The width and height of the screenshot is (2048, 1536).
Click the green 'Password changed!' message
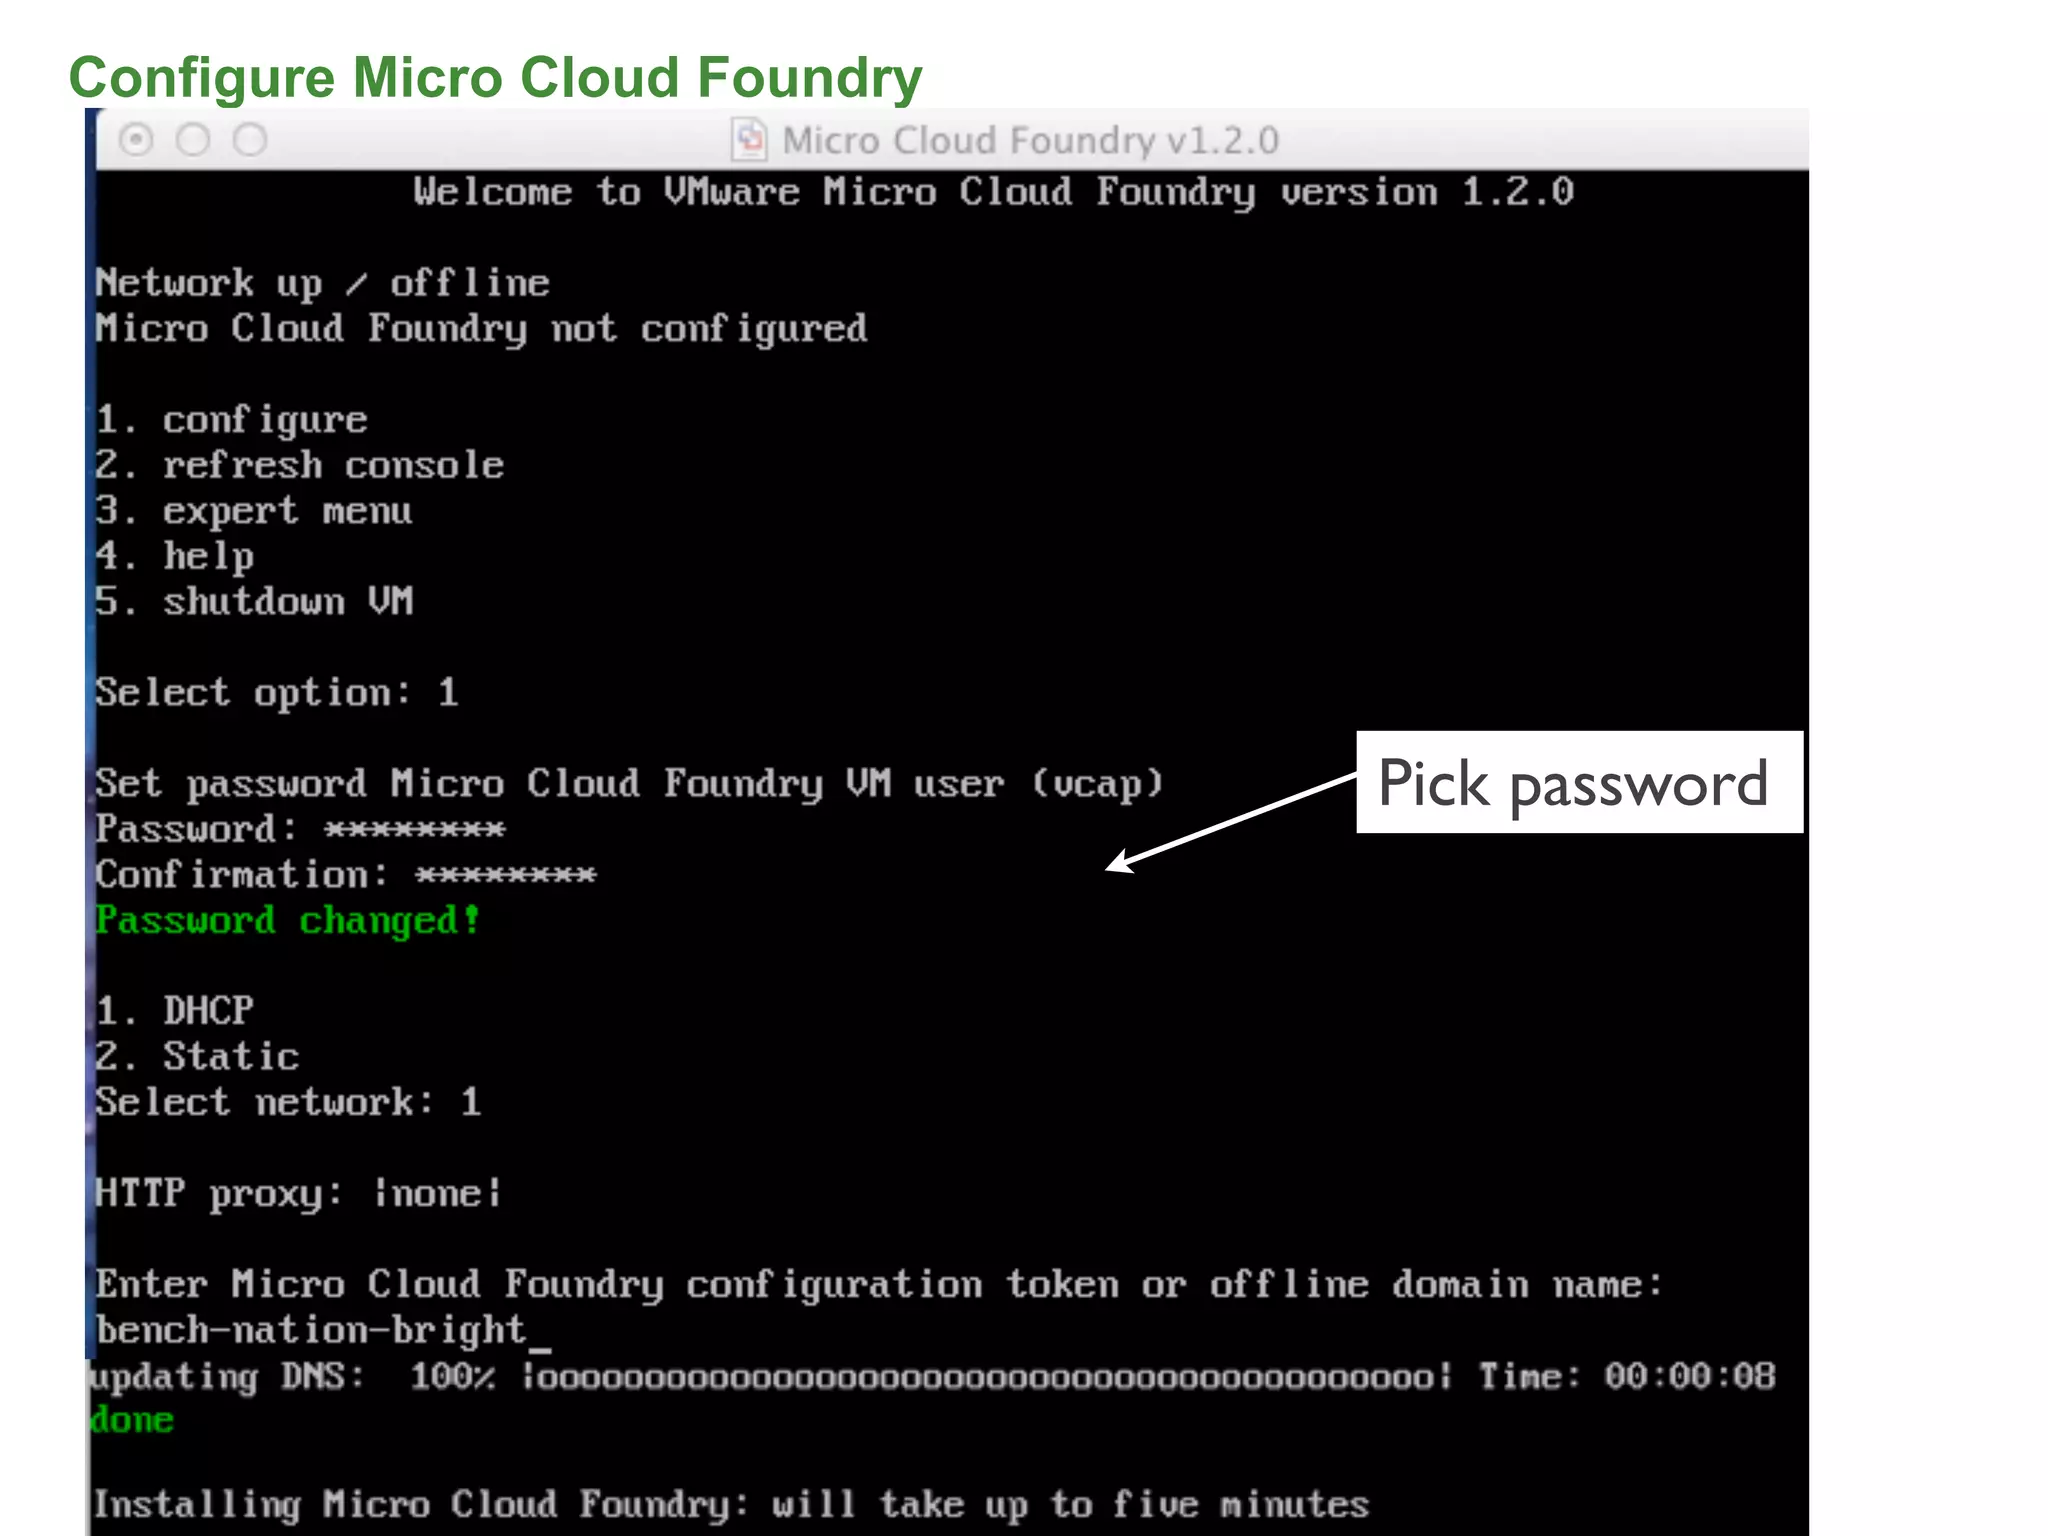[x=288, y=921]
